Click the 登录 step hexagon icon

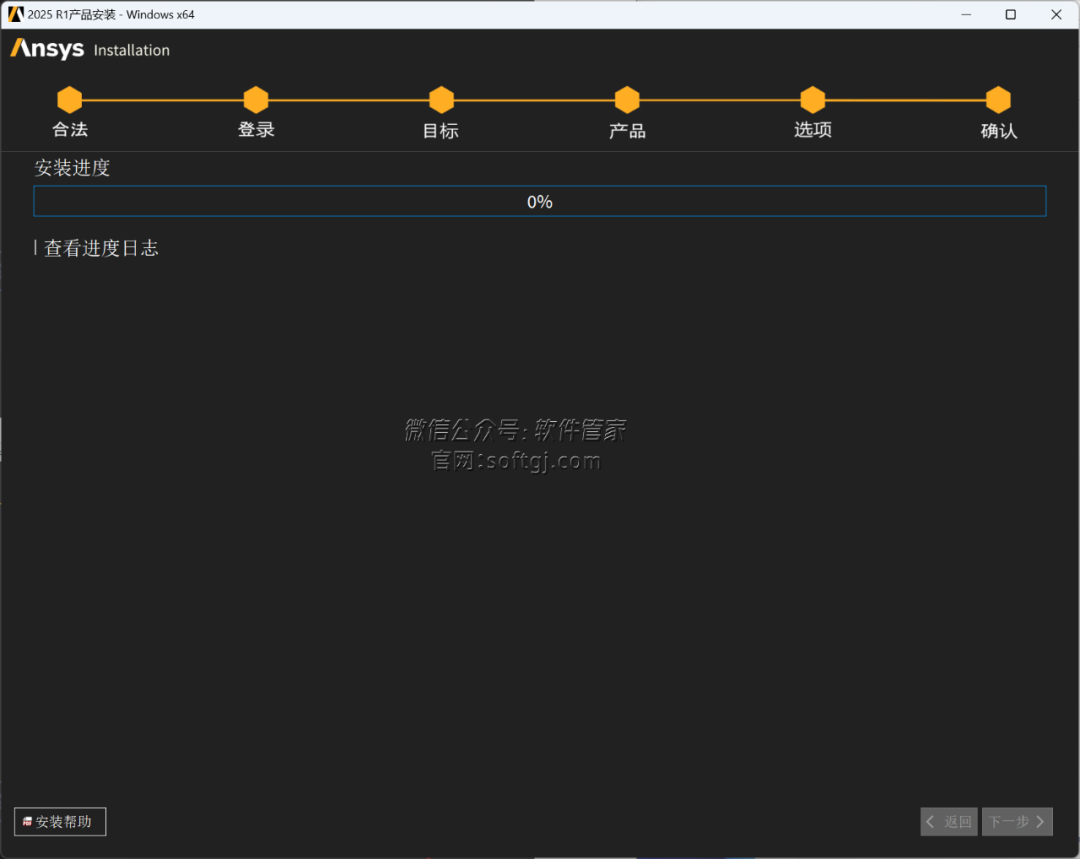(x=256, y=100)
